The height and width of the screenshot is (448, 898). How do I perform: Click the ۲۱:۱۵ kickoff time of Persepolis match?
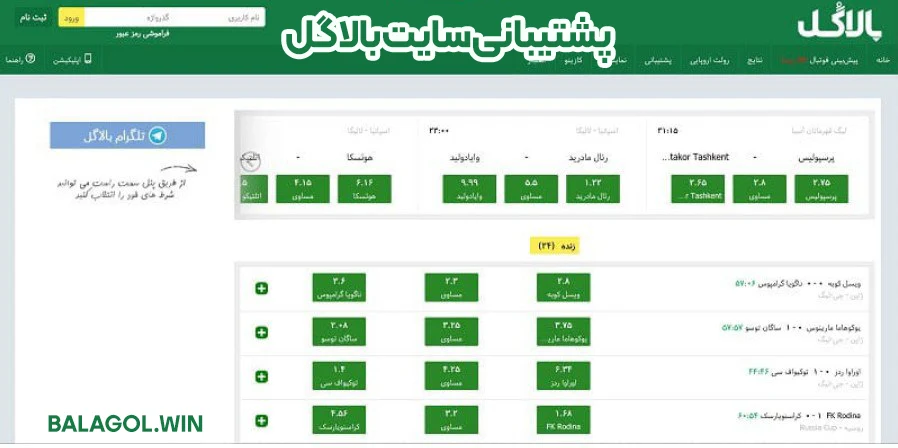tap(668, 131)
